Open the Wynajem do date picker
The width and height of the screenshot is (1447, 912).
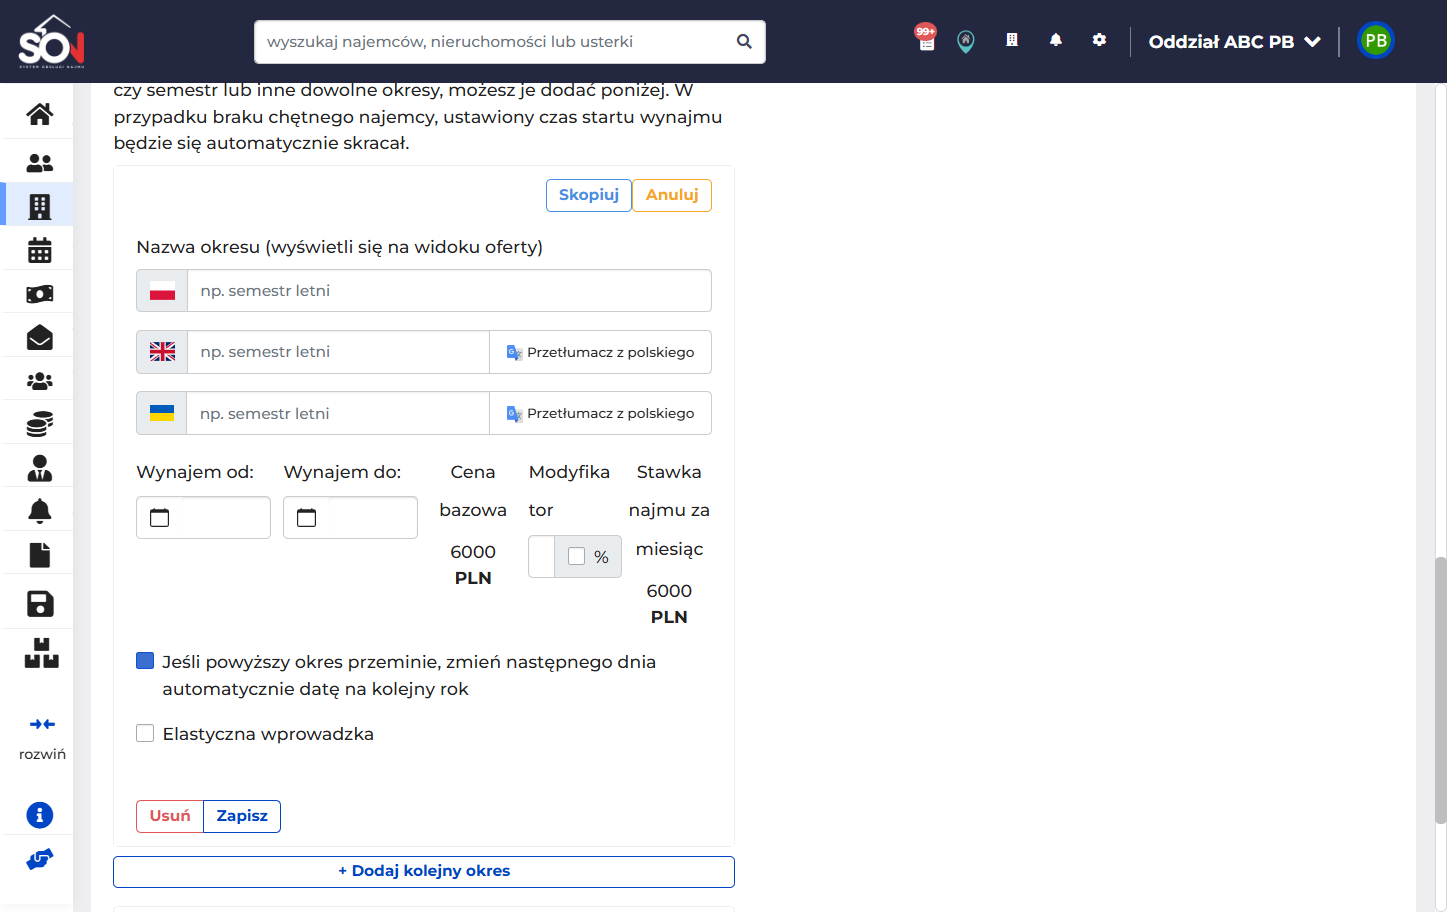(x=350, y=518)
